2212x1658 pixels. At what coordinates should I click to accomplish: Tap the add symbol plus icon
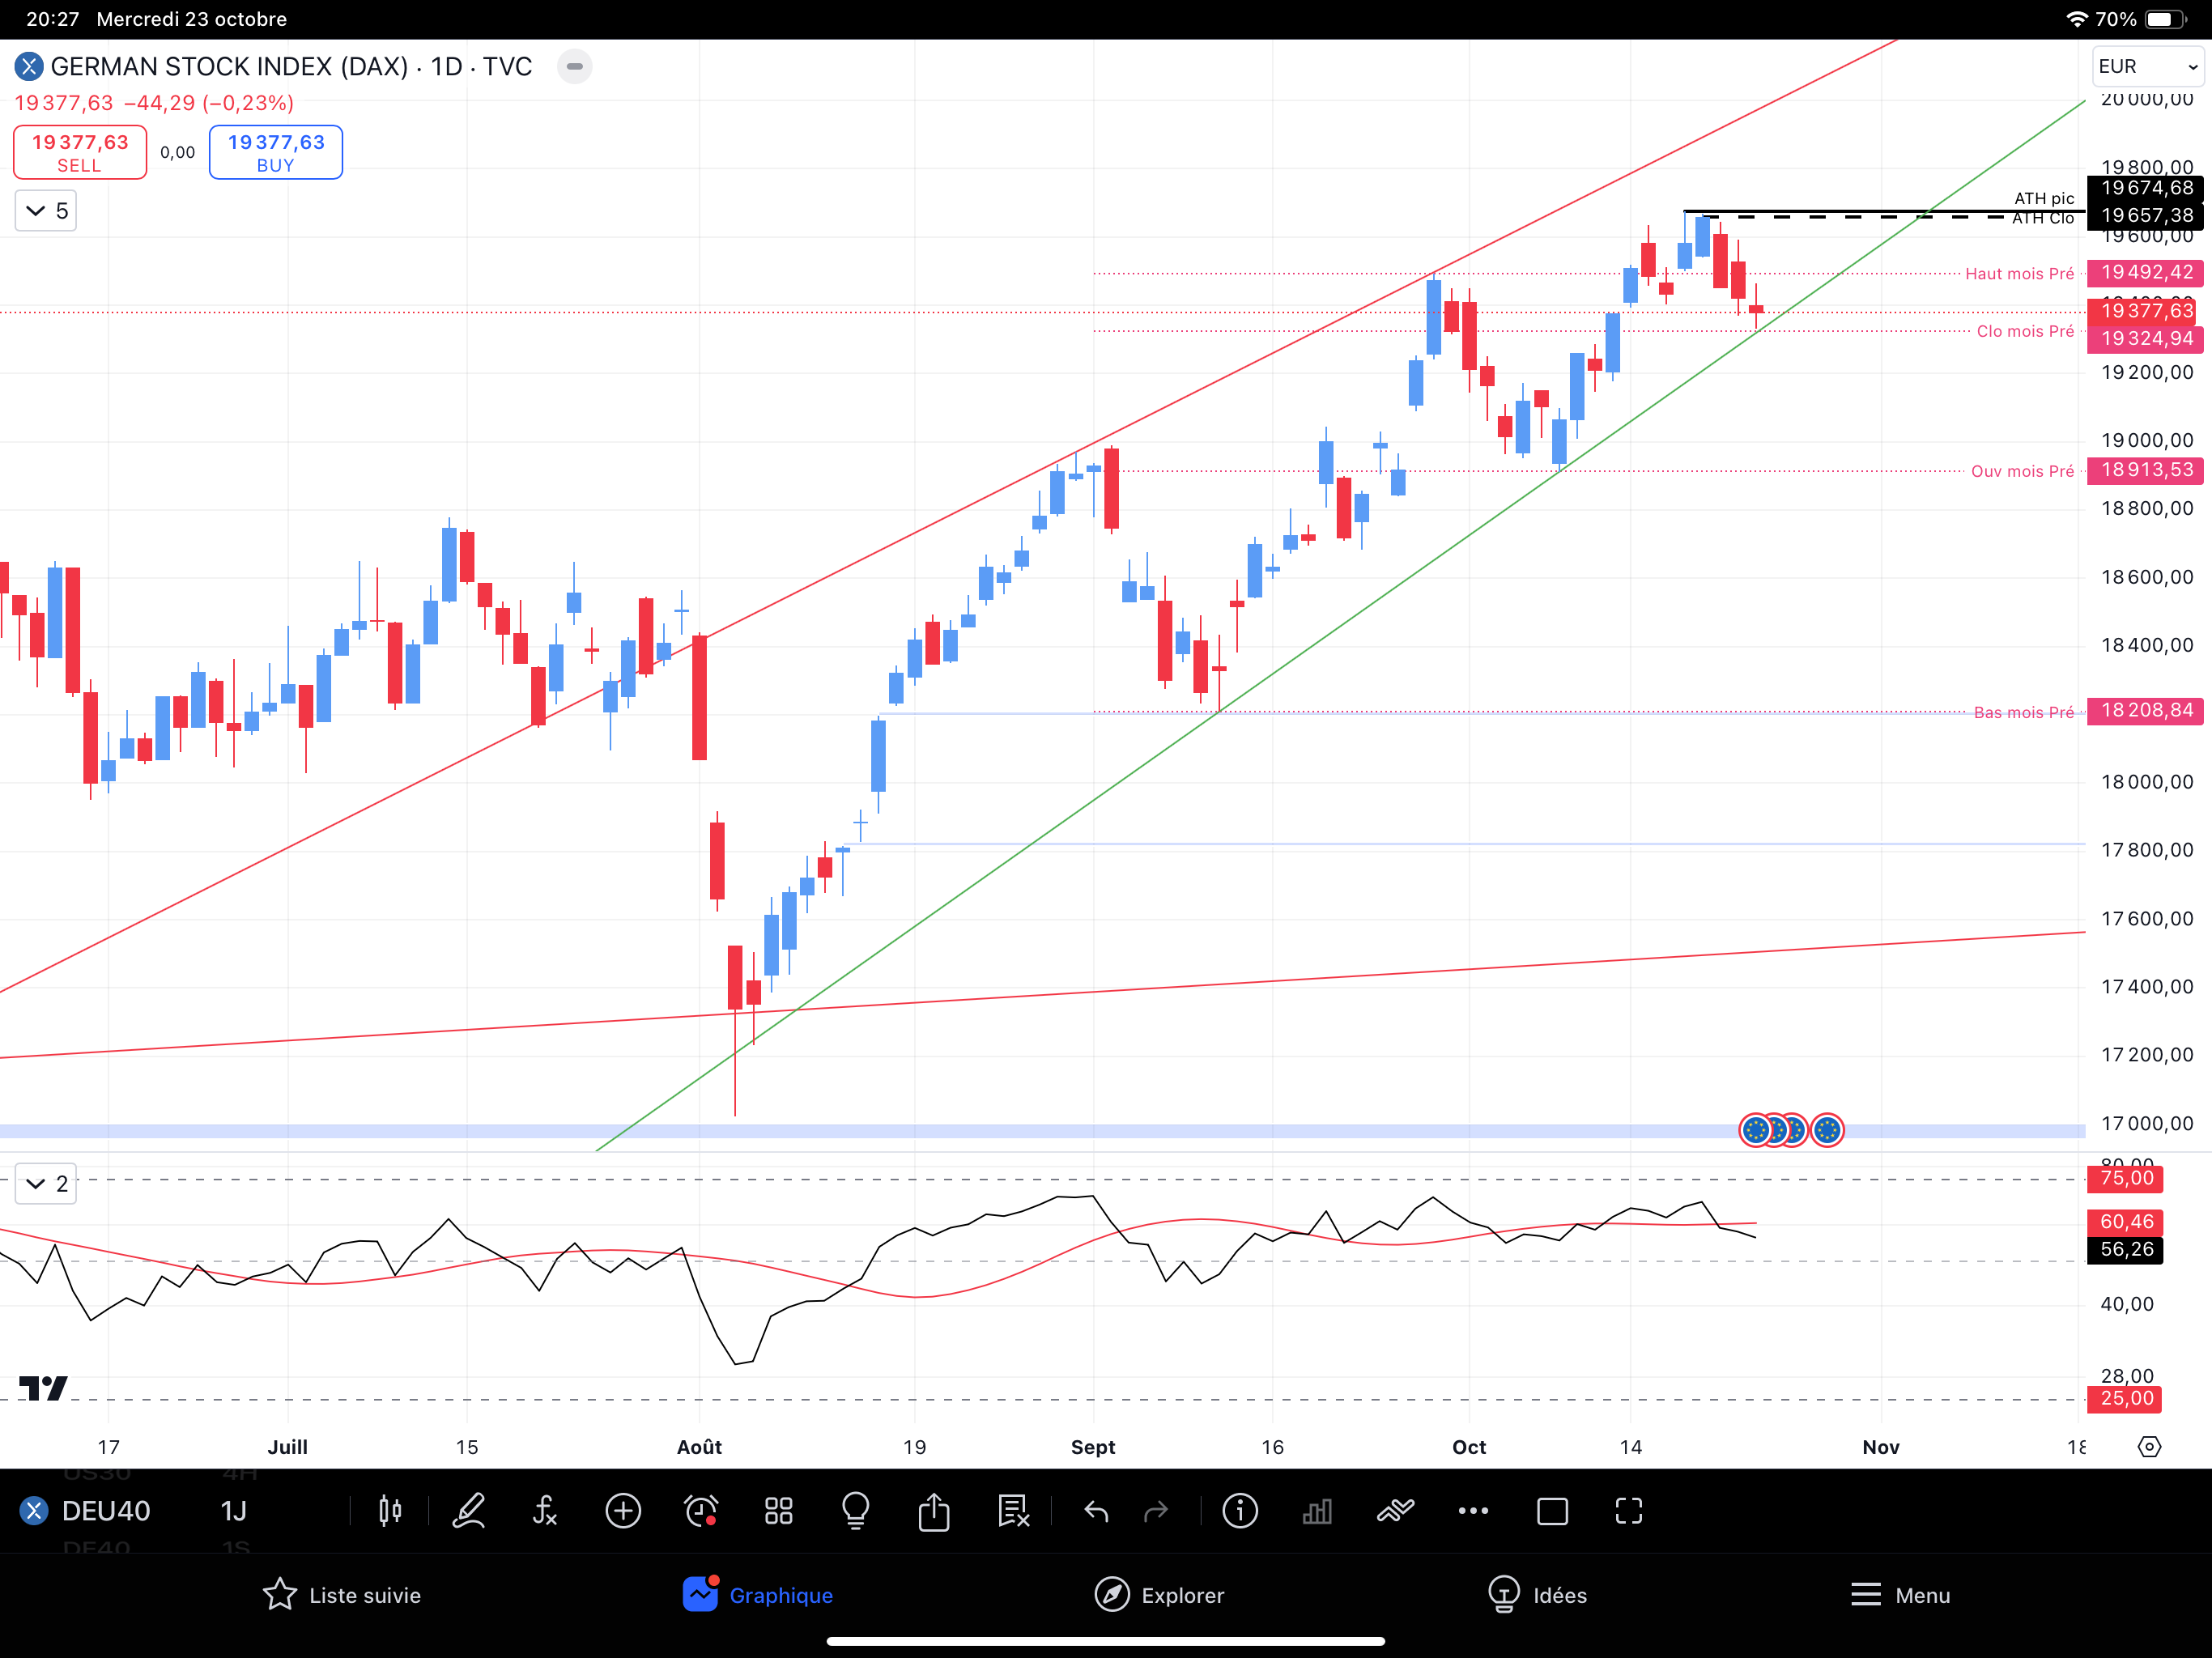click(623, 1511)
